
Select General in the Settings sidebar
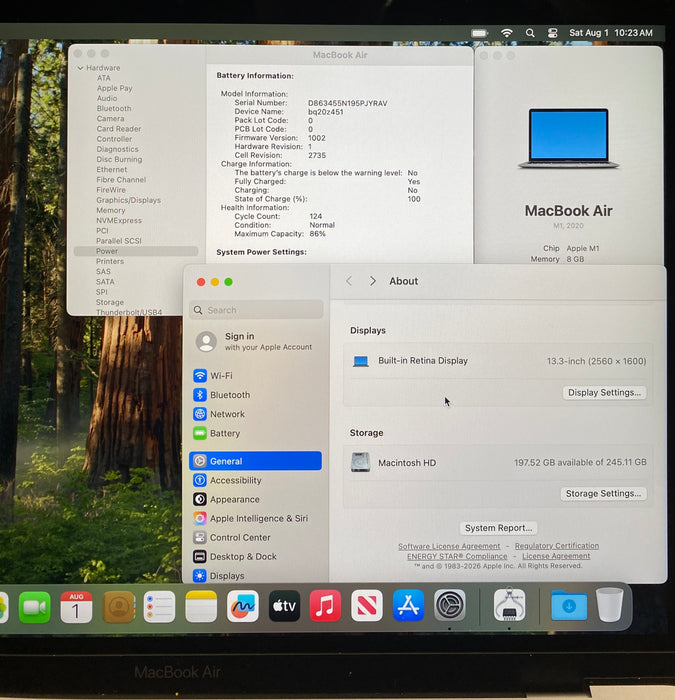[x=256, y=461]
